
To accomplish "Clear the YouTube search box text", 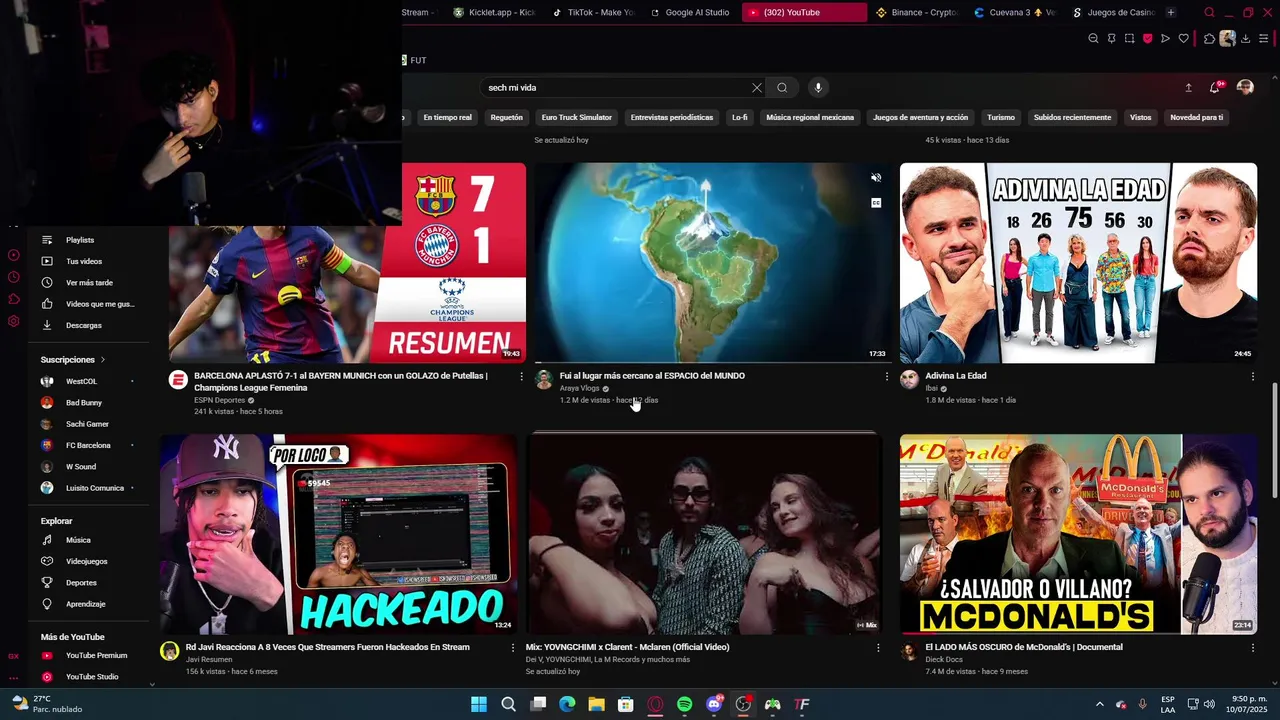I will [x=757, y=88].
